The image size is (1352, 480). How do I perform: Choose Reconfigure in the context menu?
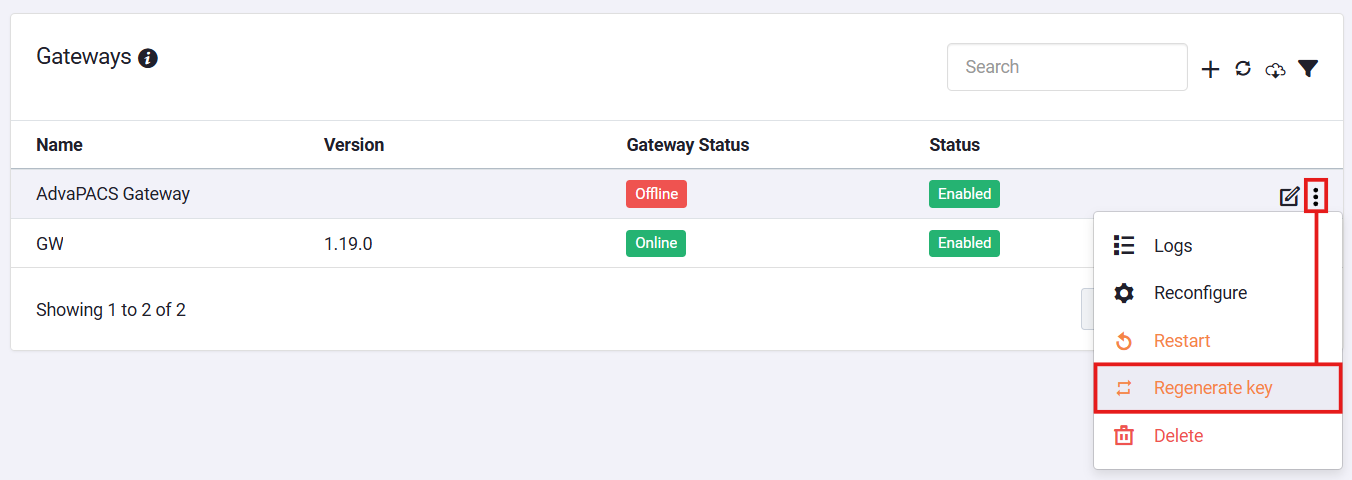[x=1218, y=293]
